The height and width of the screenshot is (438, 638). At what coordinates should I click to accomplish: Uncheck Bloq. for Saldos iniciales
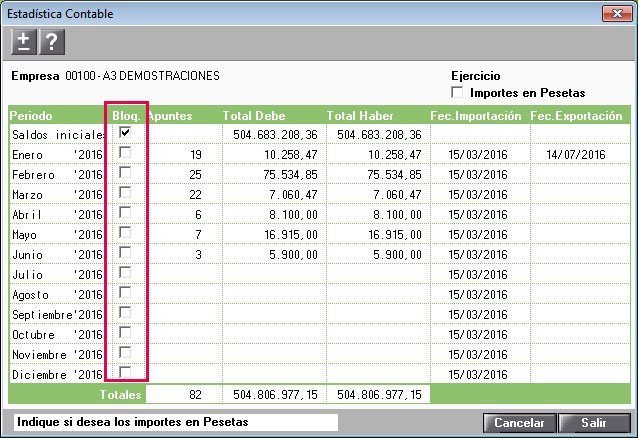(125, 132)
